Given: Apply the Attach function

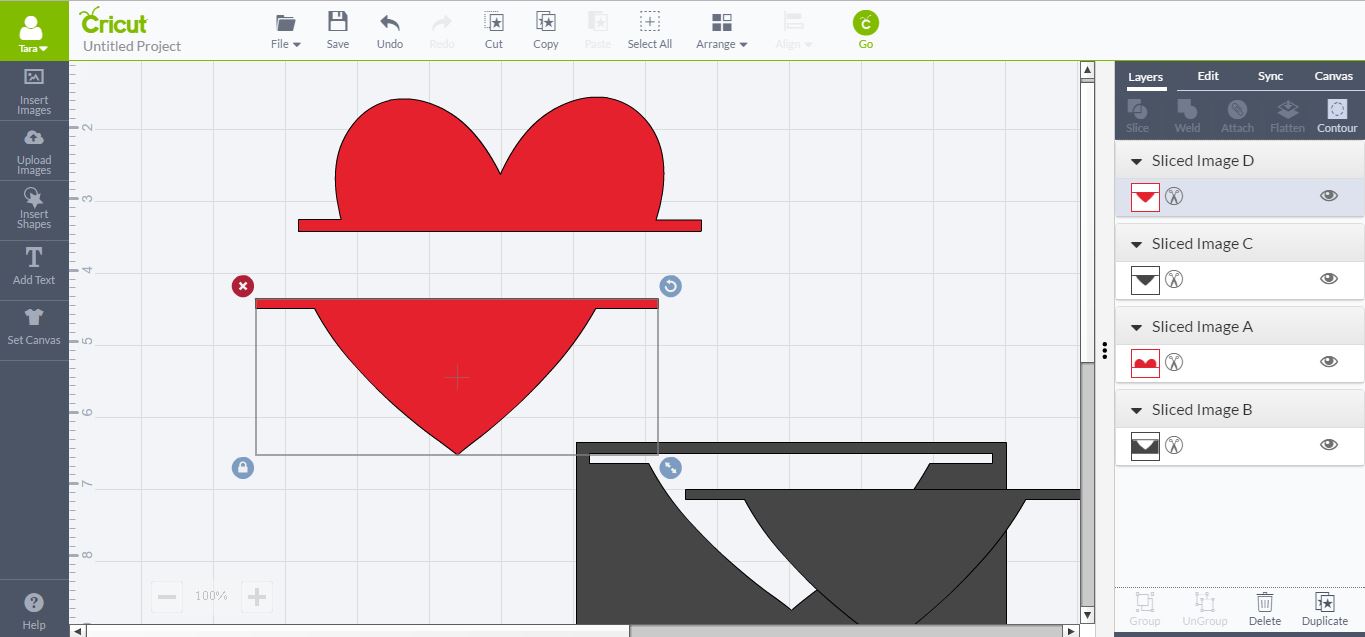Looking at the screenshot, I should 1237,114.
